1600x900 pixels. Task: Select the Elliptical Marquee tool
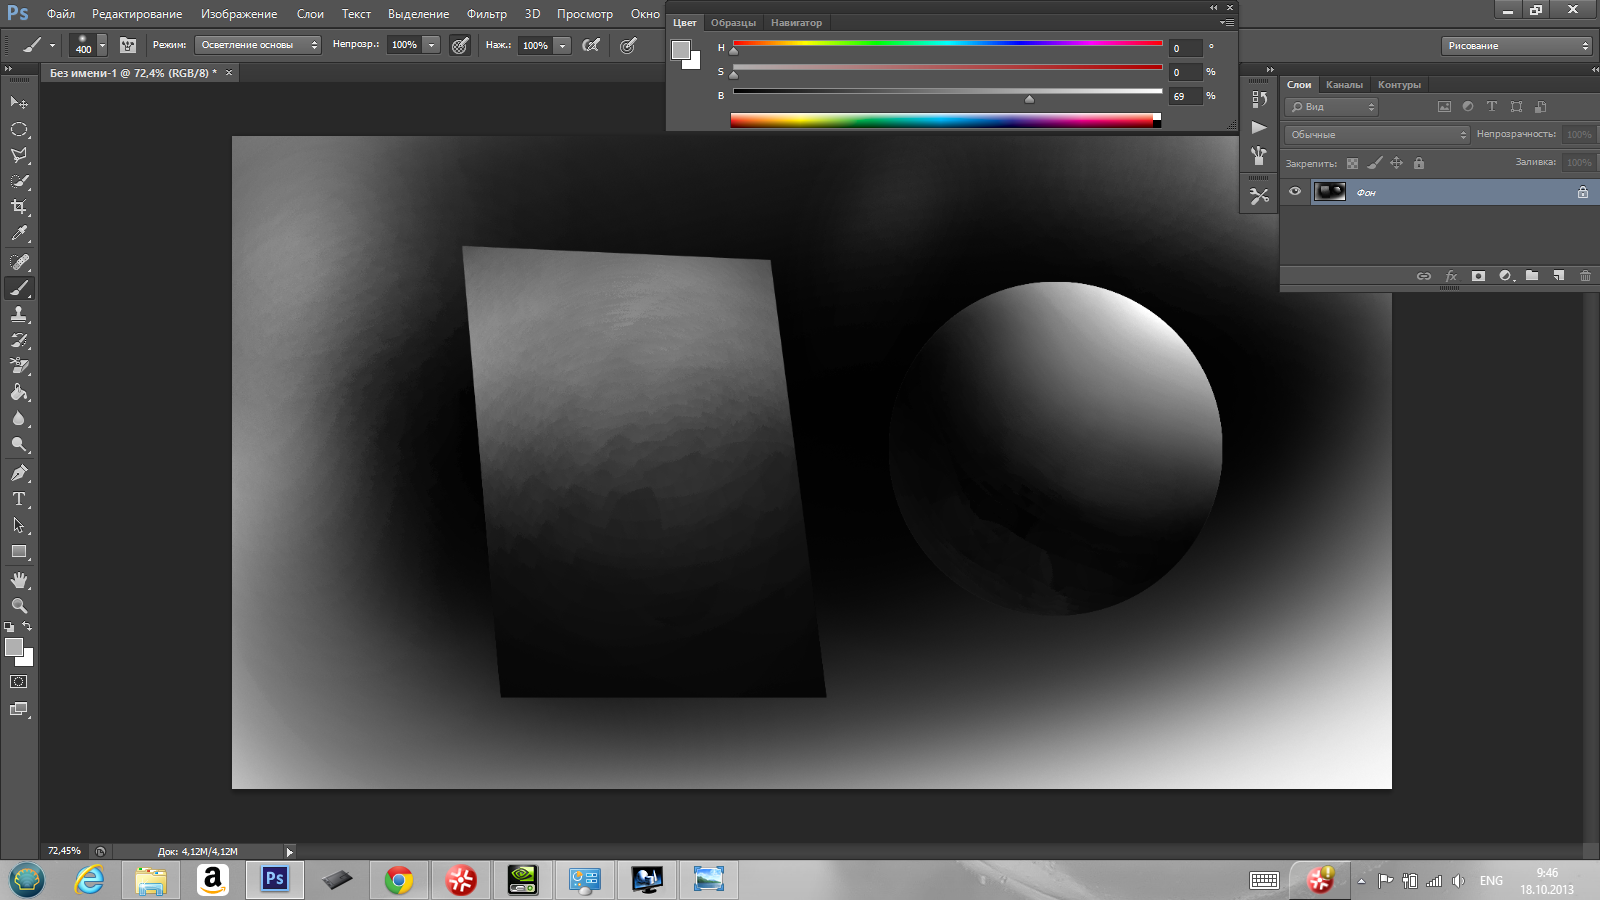click(x=19, y=129)
